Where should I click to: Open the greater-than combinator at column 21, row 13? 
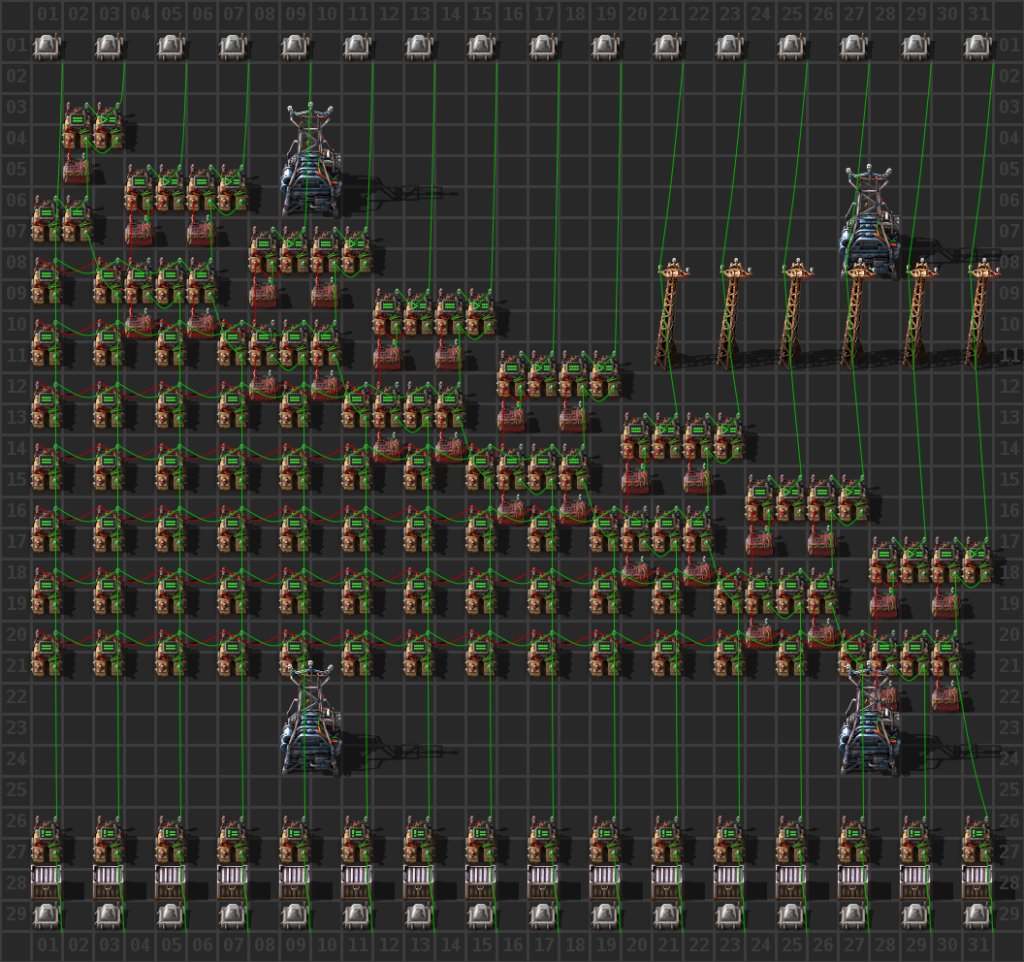(667, 436)
